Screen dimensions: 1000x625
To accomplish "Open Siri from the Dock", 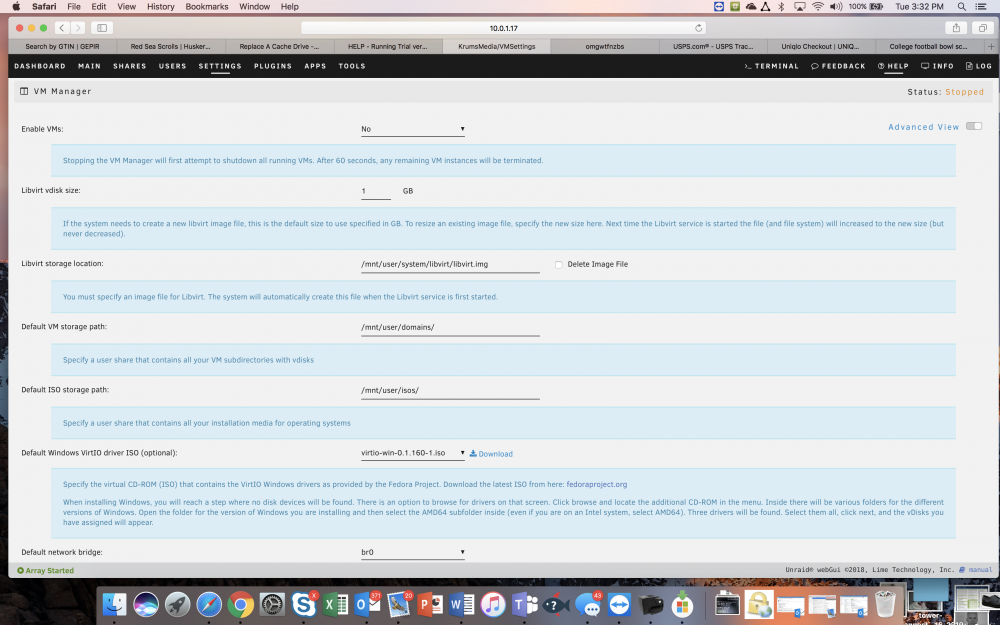I will click(x=146, y=604).
